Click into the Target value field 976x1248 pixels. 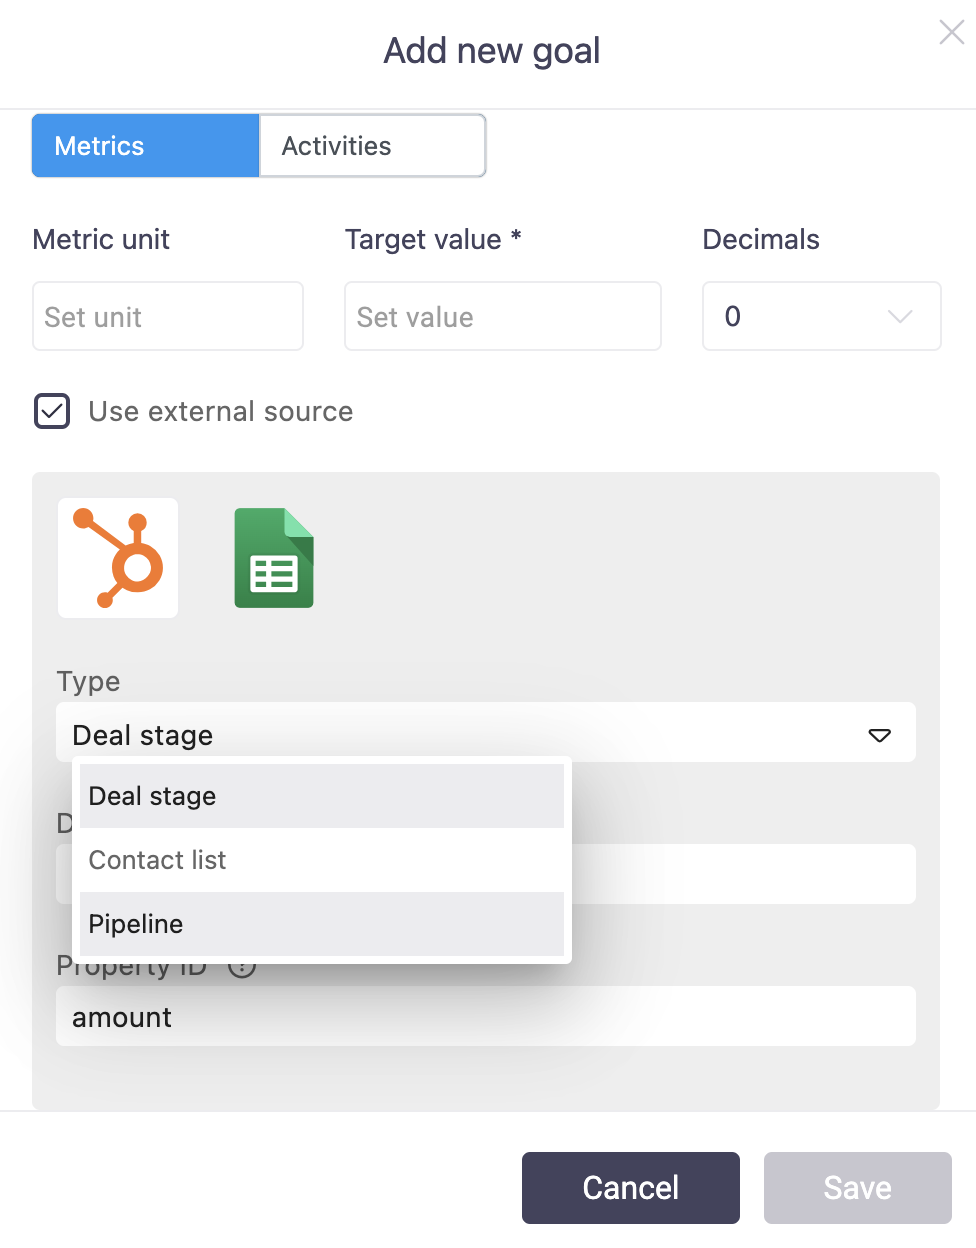(x=502, y=316)
